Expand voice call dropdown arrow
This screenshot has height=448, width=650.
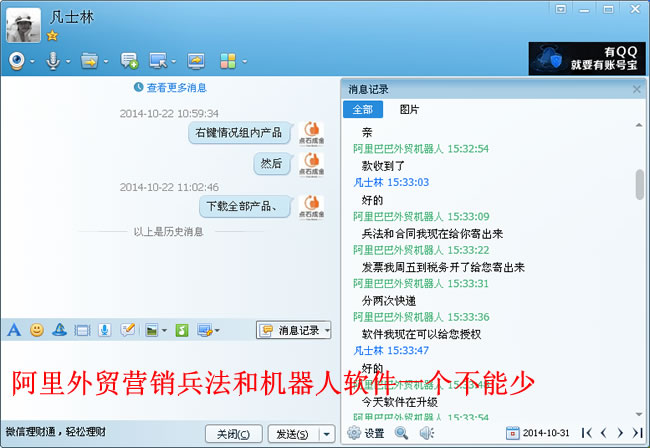coord(68,62)
